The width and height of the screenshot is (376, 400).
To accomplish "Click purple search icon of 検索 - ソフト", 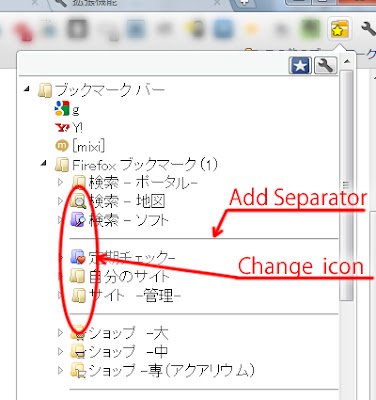I will [78, 220].
